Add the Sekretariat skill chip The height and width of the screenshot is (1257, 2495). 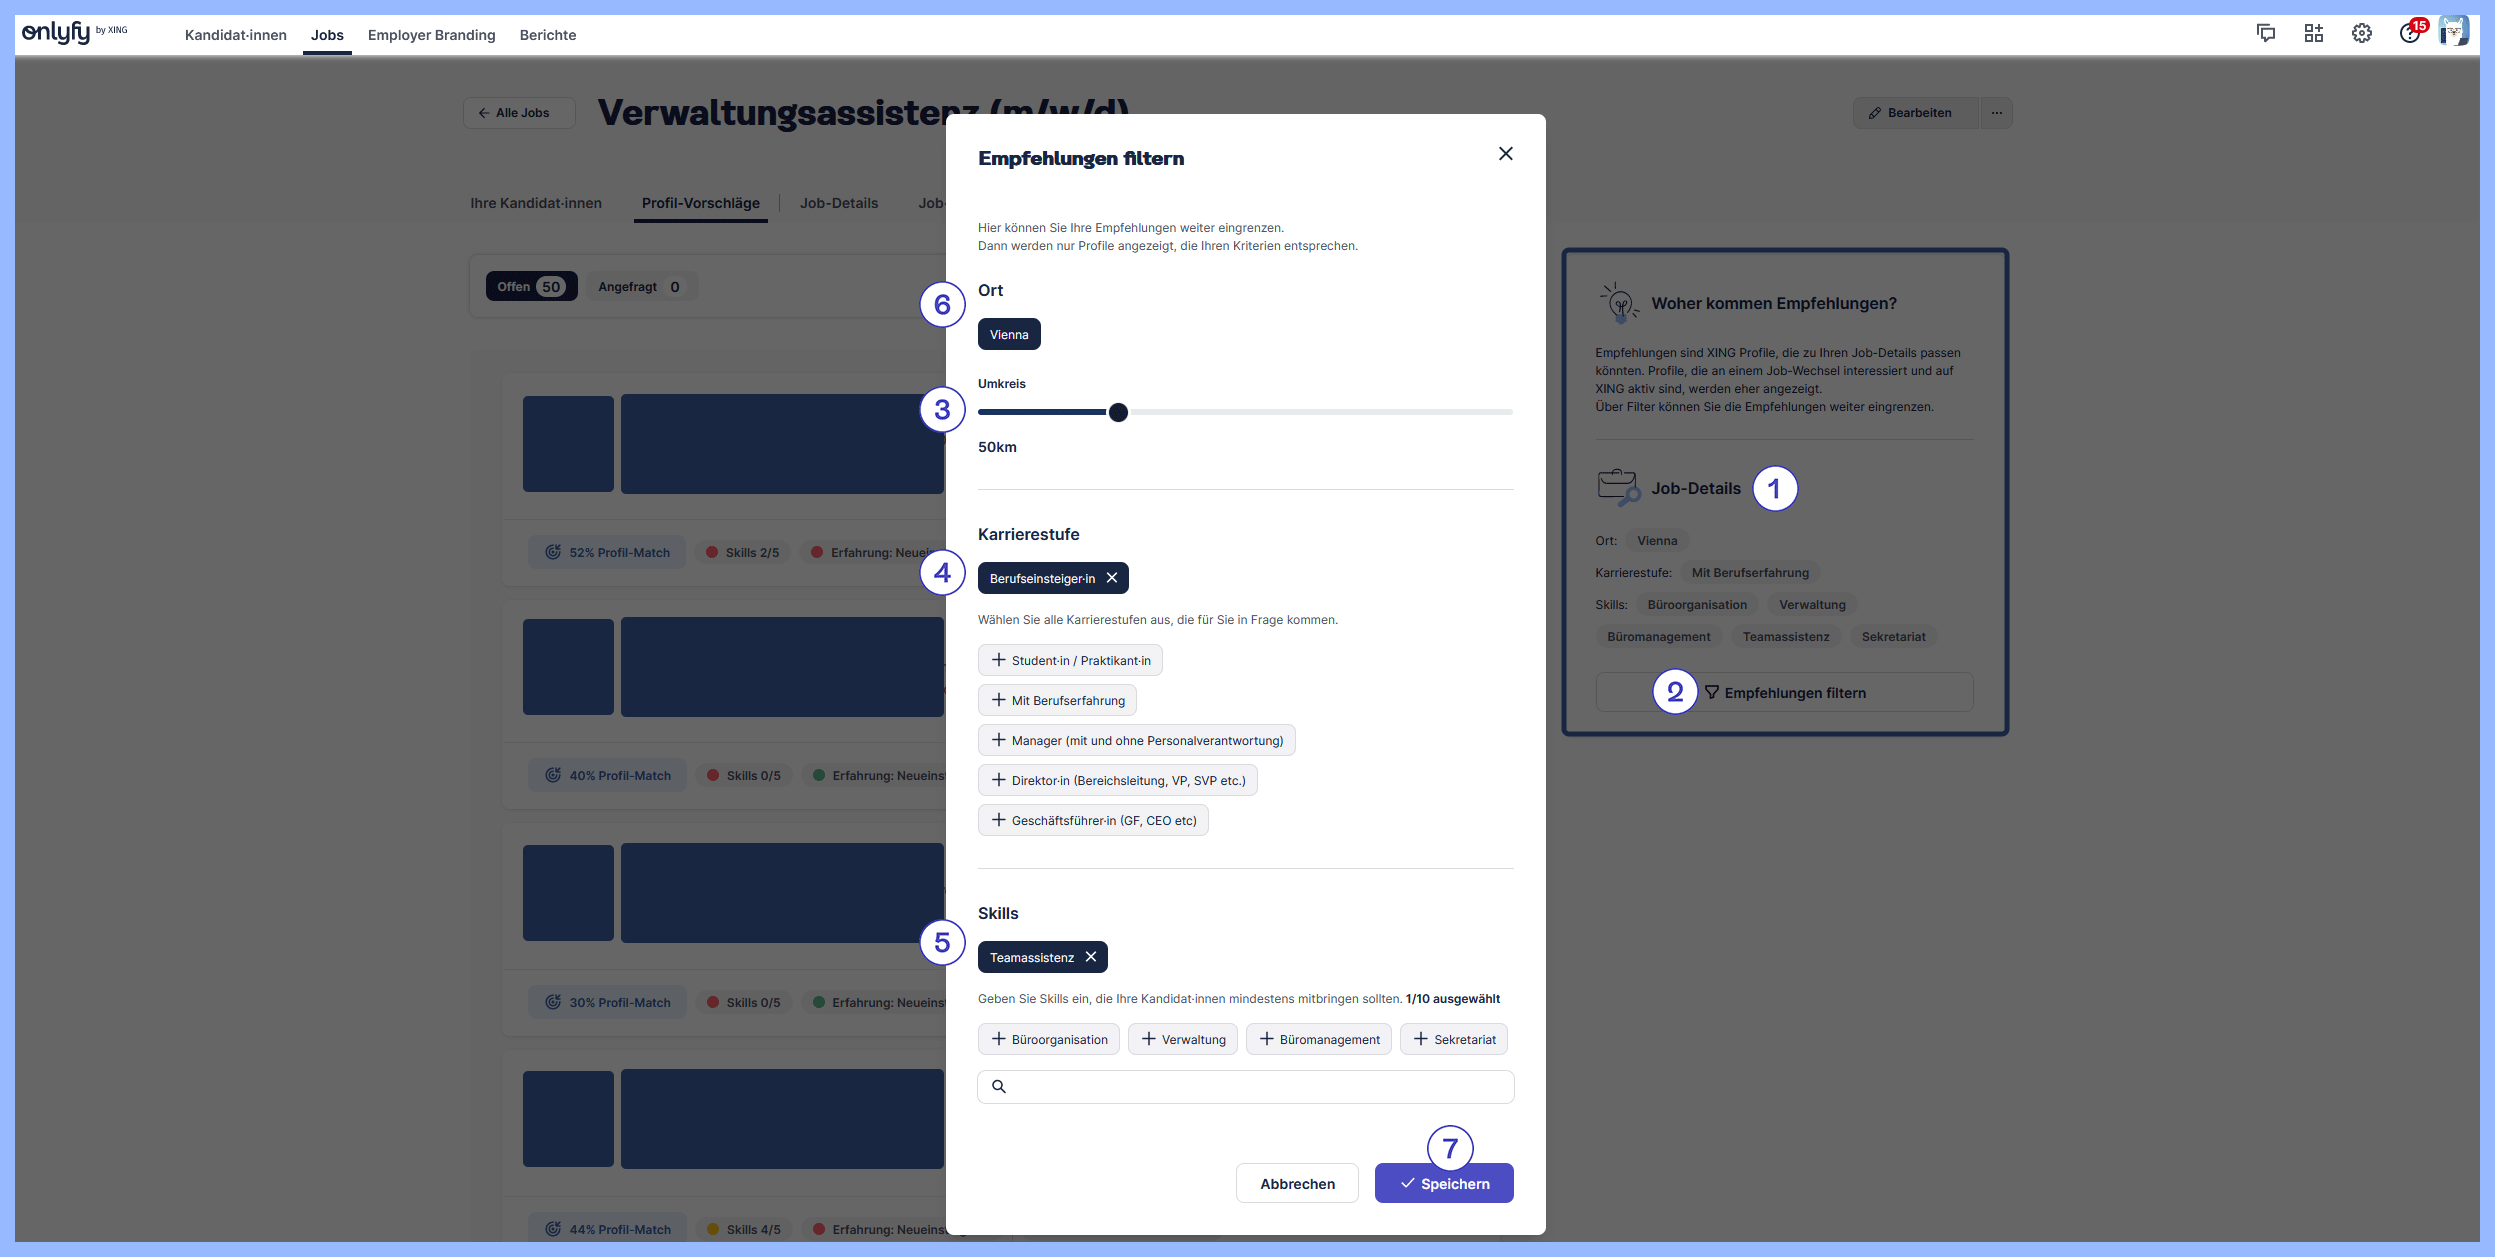click(x=1454, y=1039)
